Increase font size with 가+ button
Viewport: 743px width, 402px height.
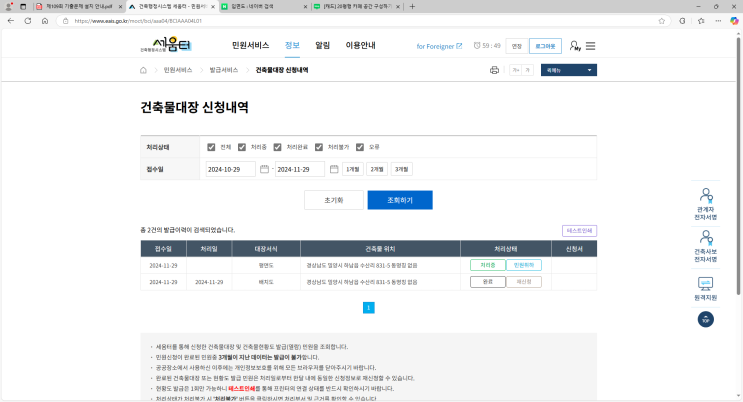point(516,70)
